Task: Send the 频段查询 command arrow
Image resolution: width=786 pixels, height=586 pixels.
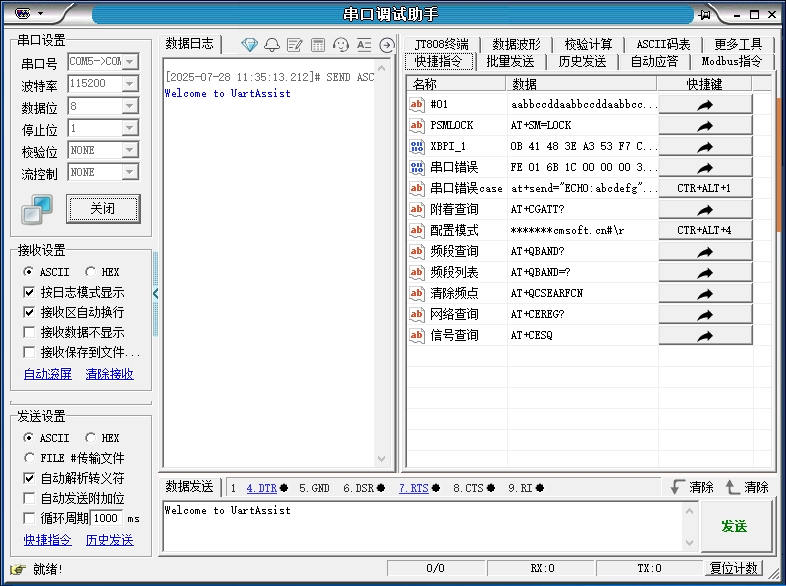Action: click(705, 252)
